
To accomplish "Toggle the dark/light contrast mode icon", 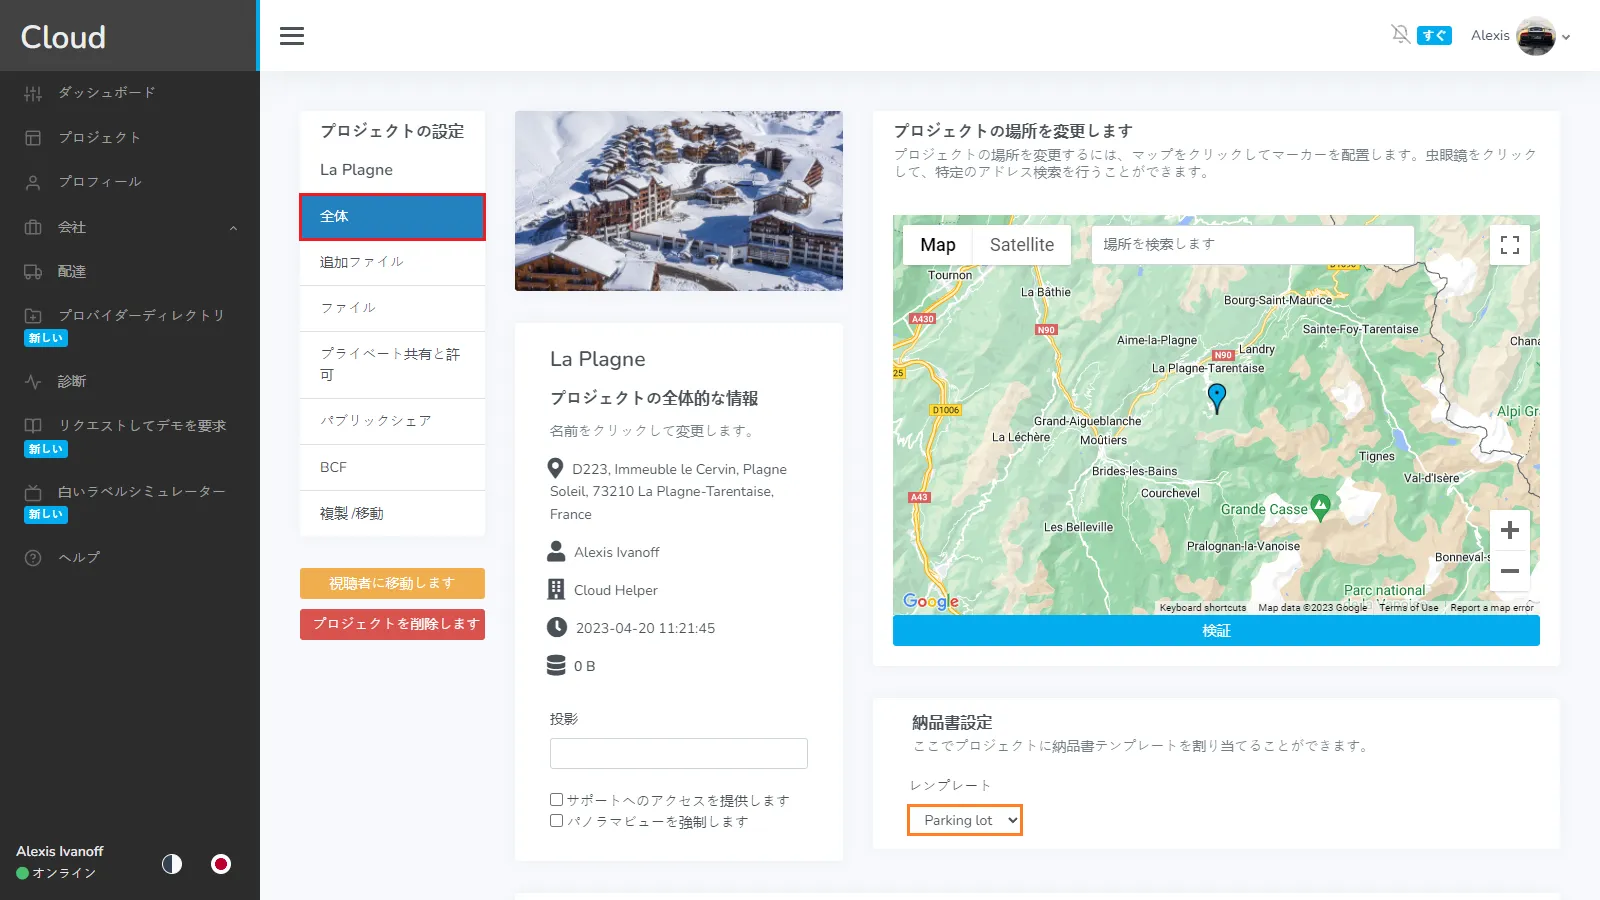I will point(172,864).
